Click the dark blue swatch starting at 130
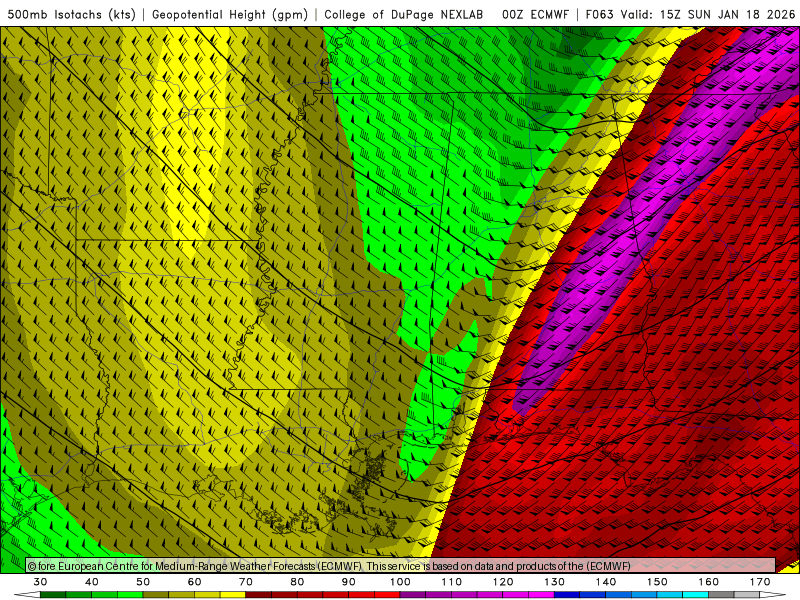 [x=567, y=595]
